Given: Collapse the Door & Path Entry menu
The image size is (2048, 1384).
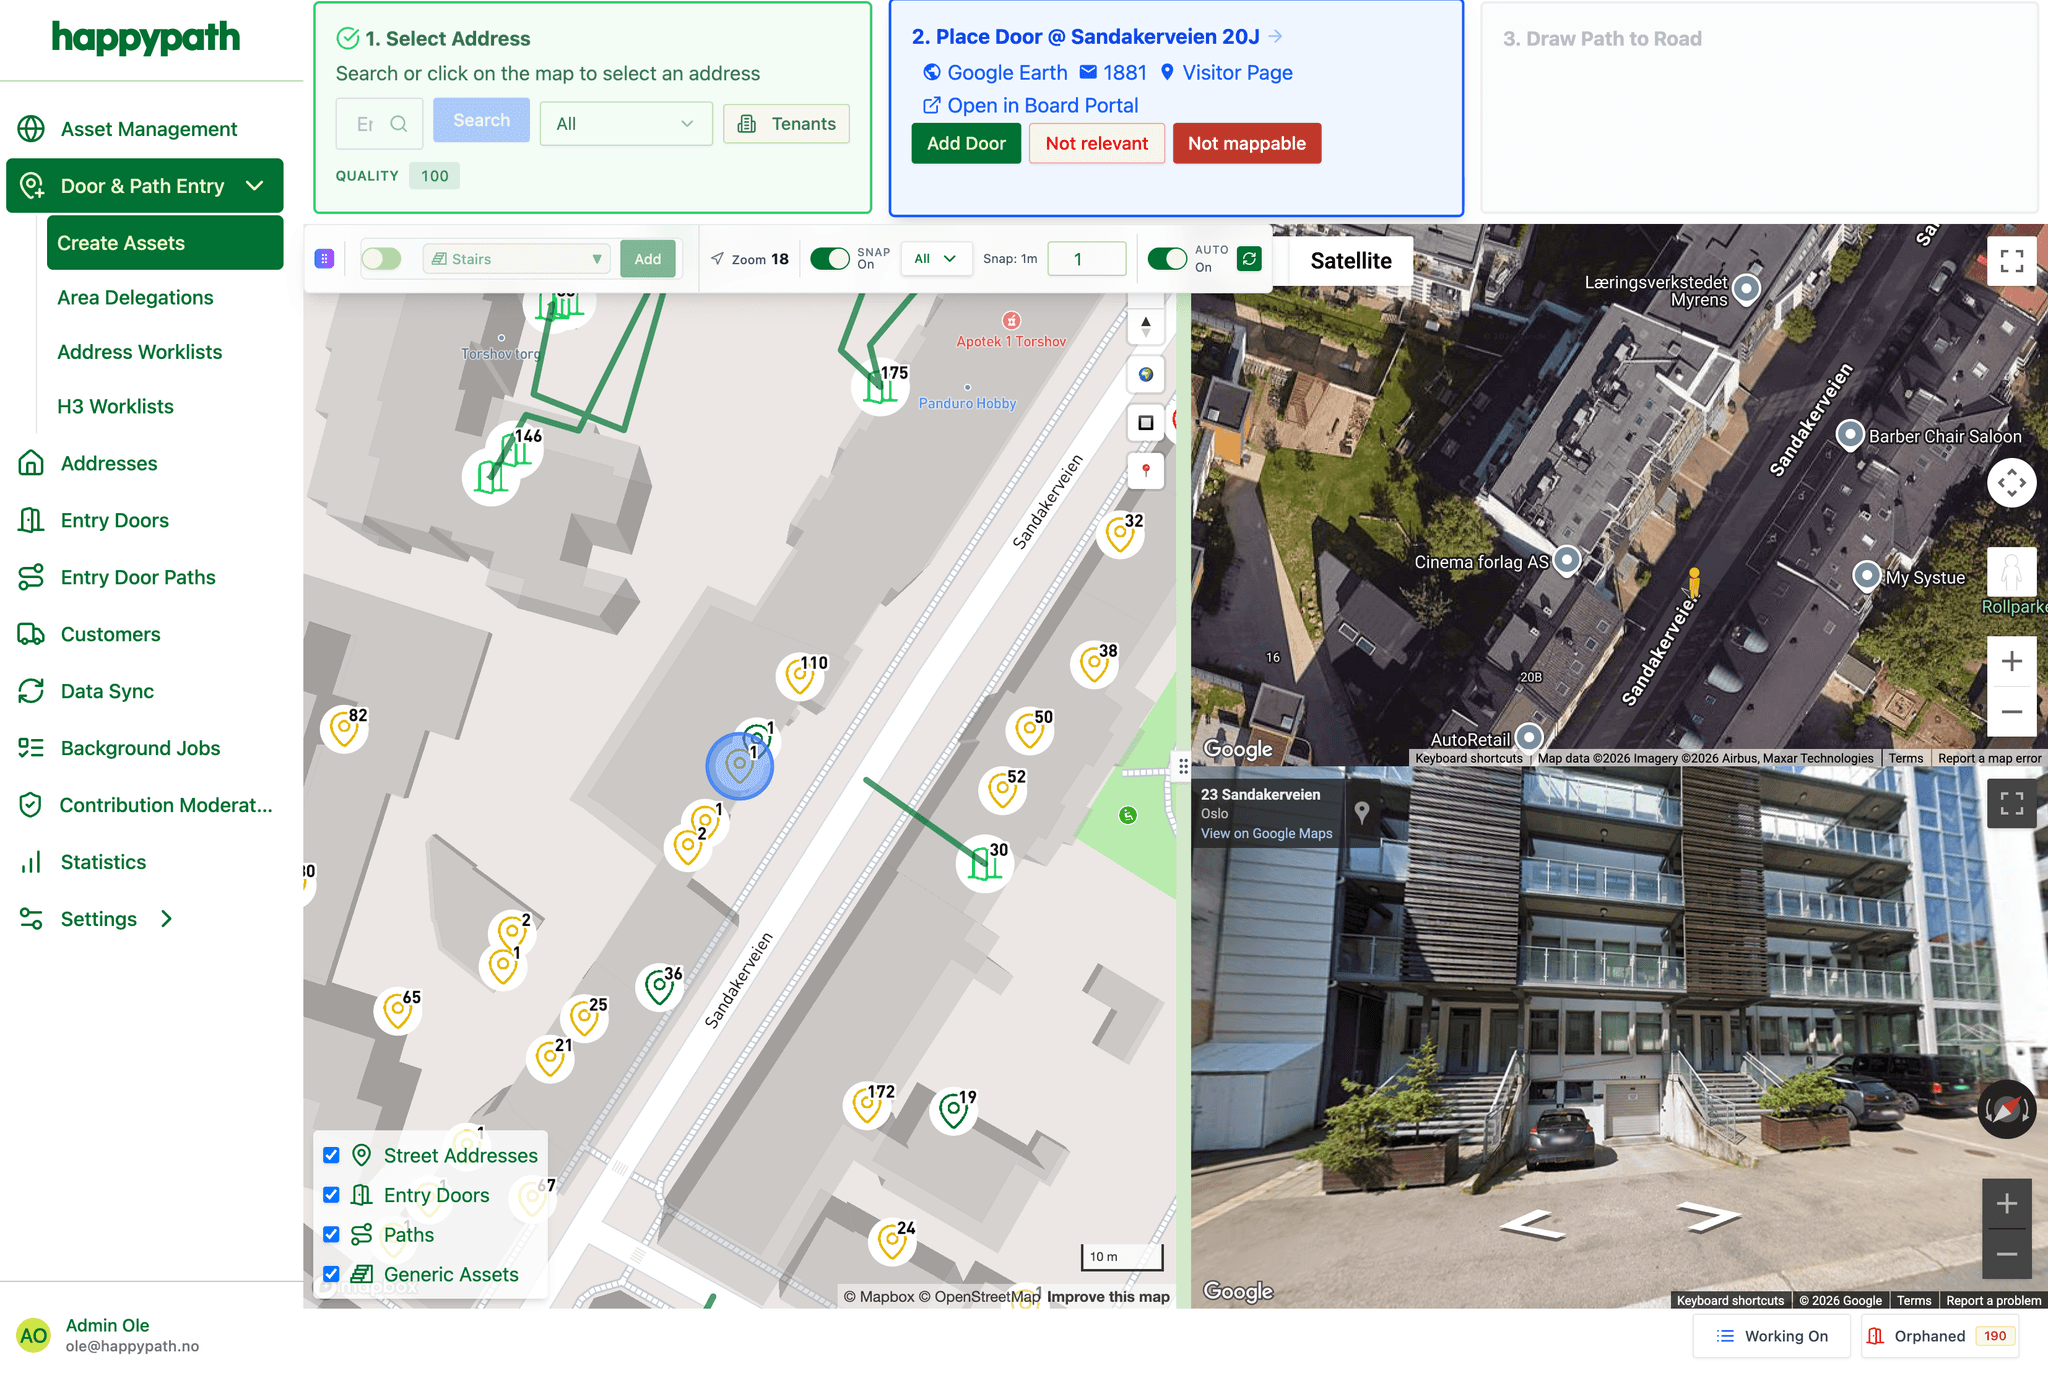Looking at the screenshot, I should tap(255, 186).
